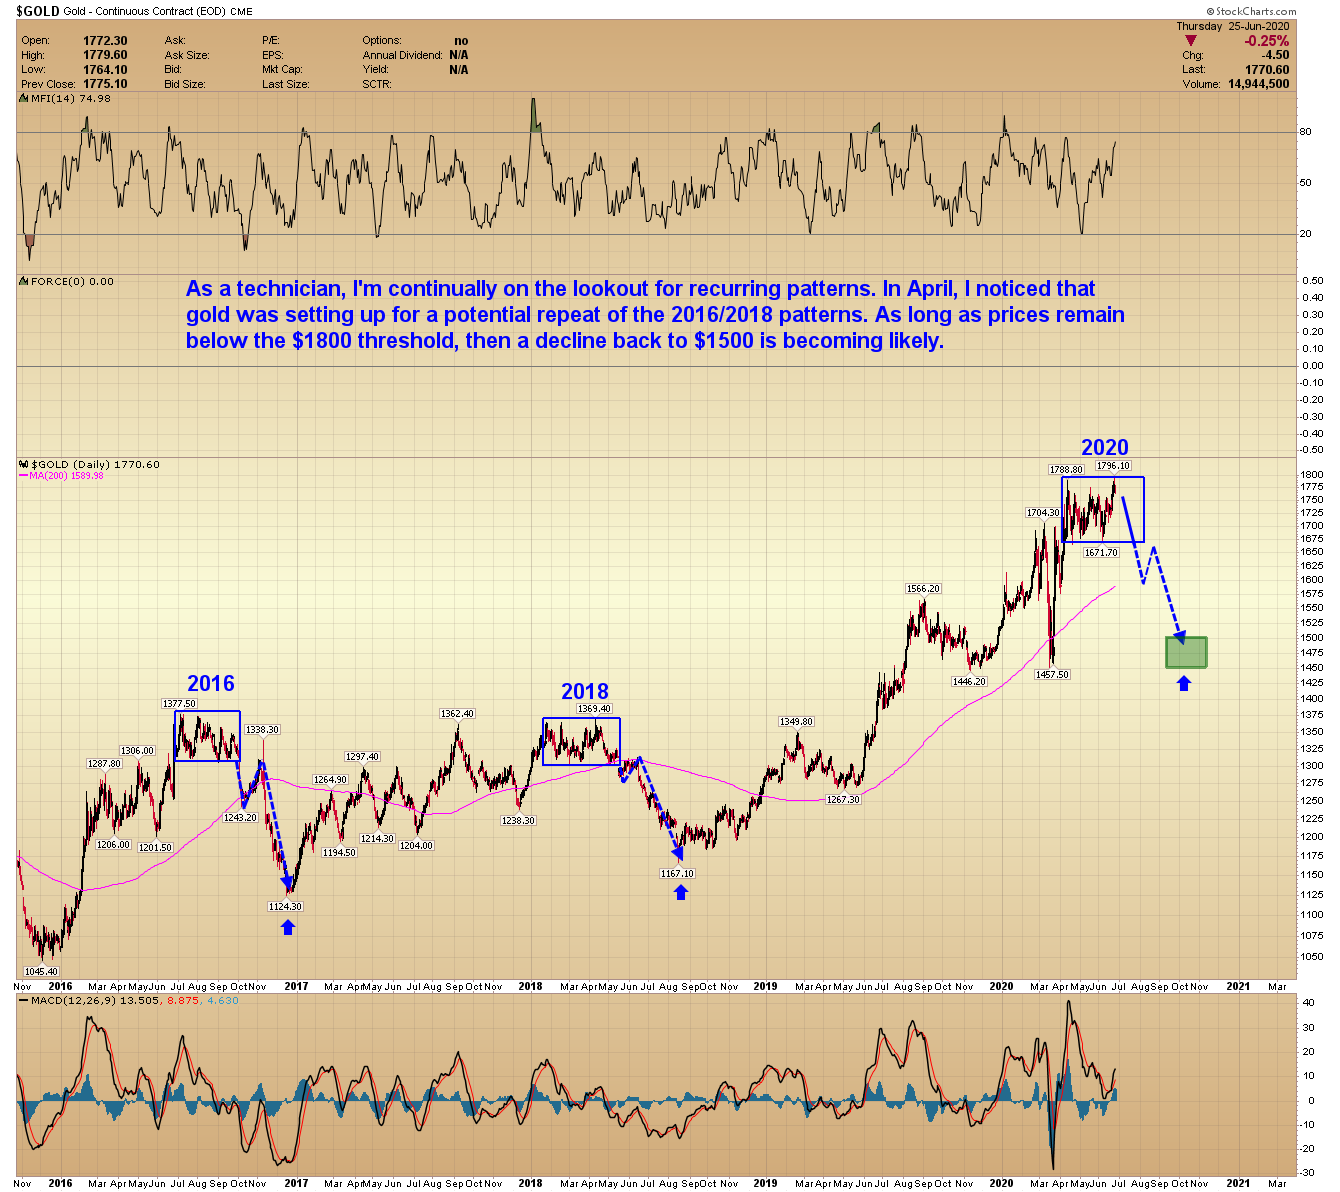Image resolution: width=1340 pixels, height=1192 pixels.
Task: Click the 1045.40 low price label
Action: click(x=41, y=971)
